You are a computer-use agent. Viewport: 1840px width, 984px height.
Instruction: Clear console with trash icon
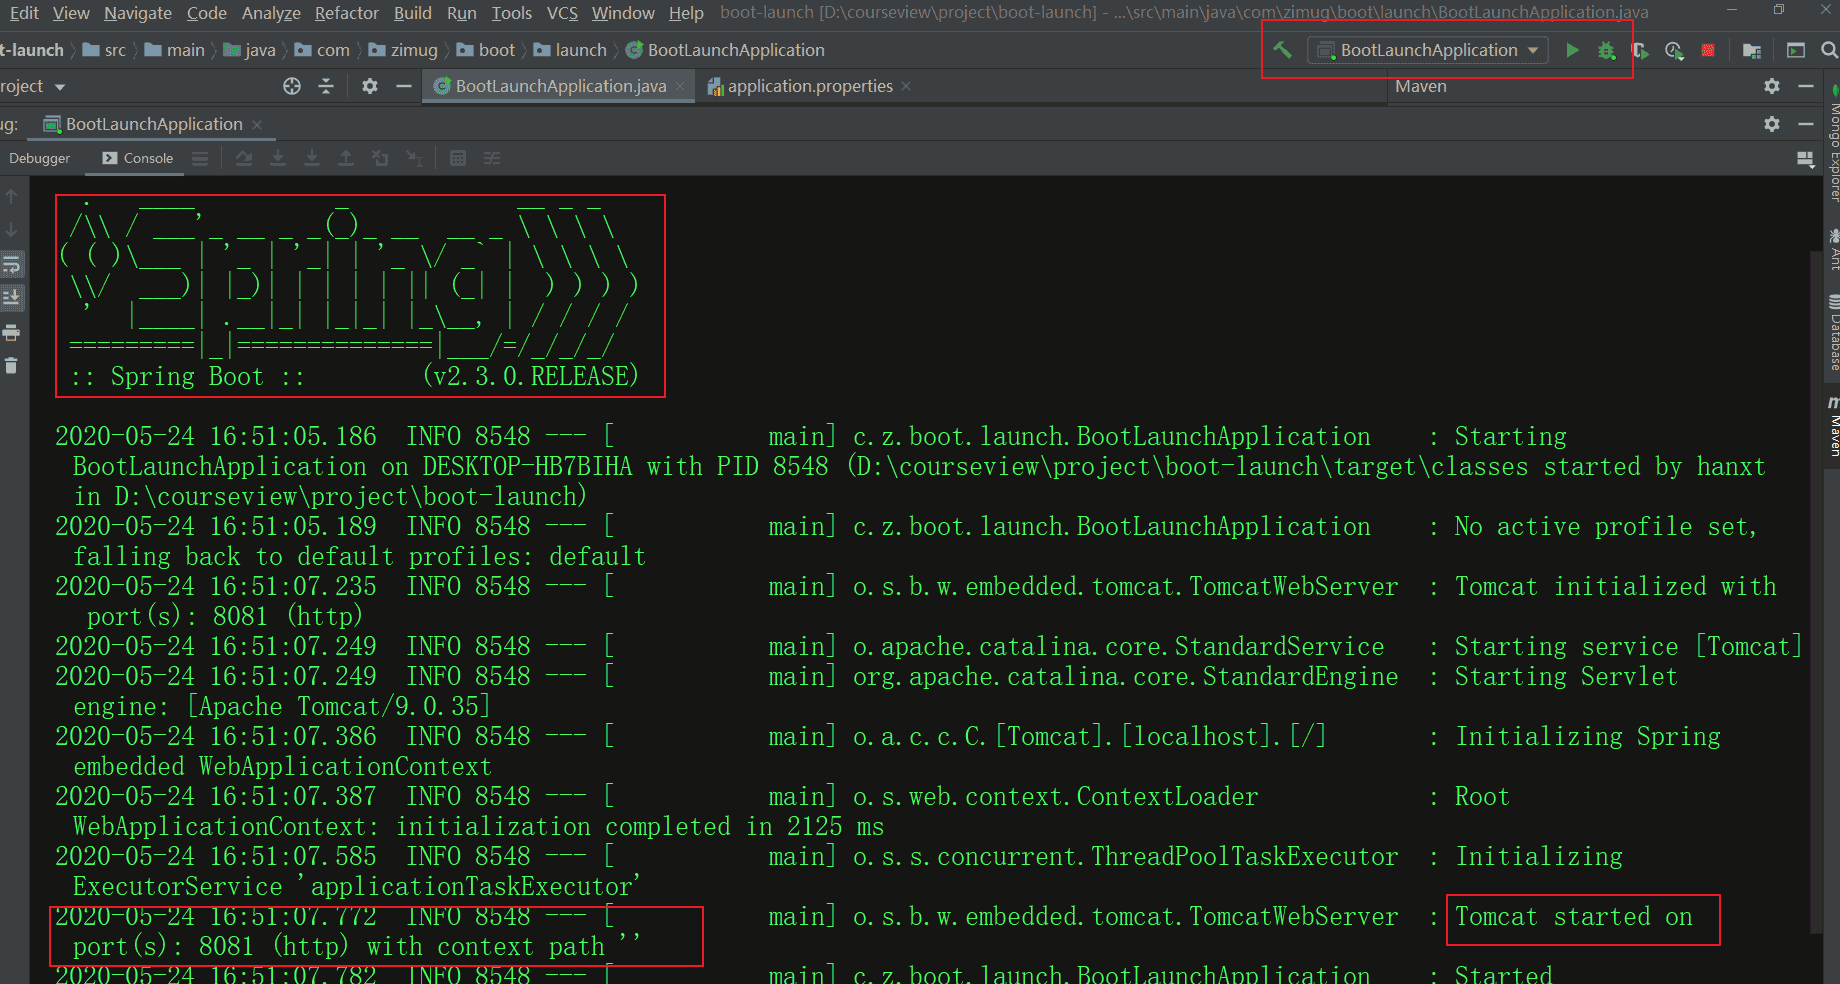[x=12, y=366]
